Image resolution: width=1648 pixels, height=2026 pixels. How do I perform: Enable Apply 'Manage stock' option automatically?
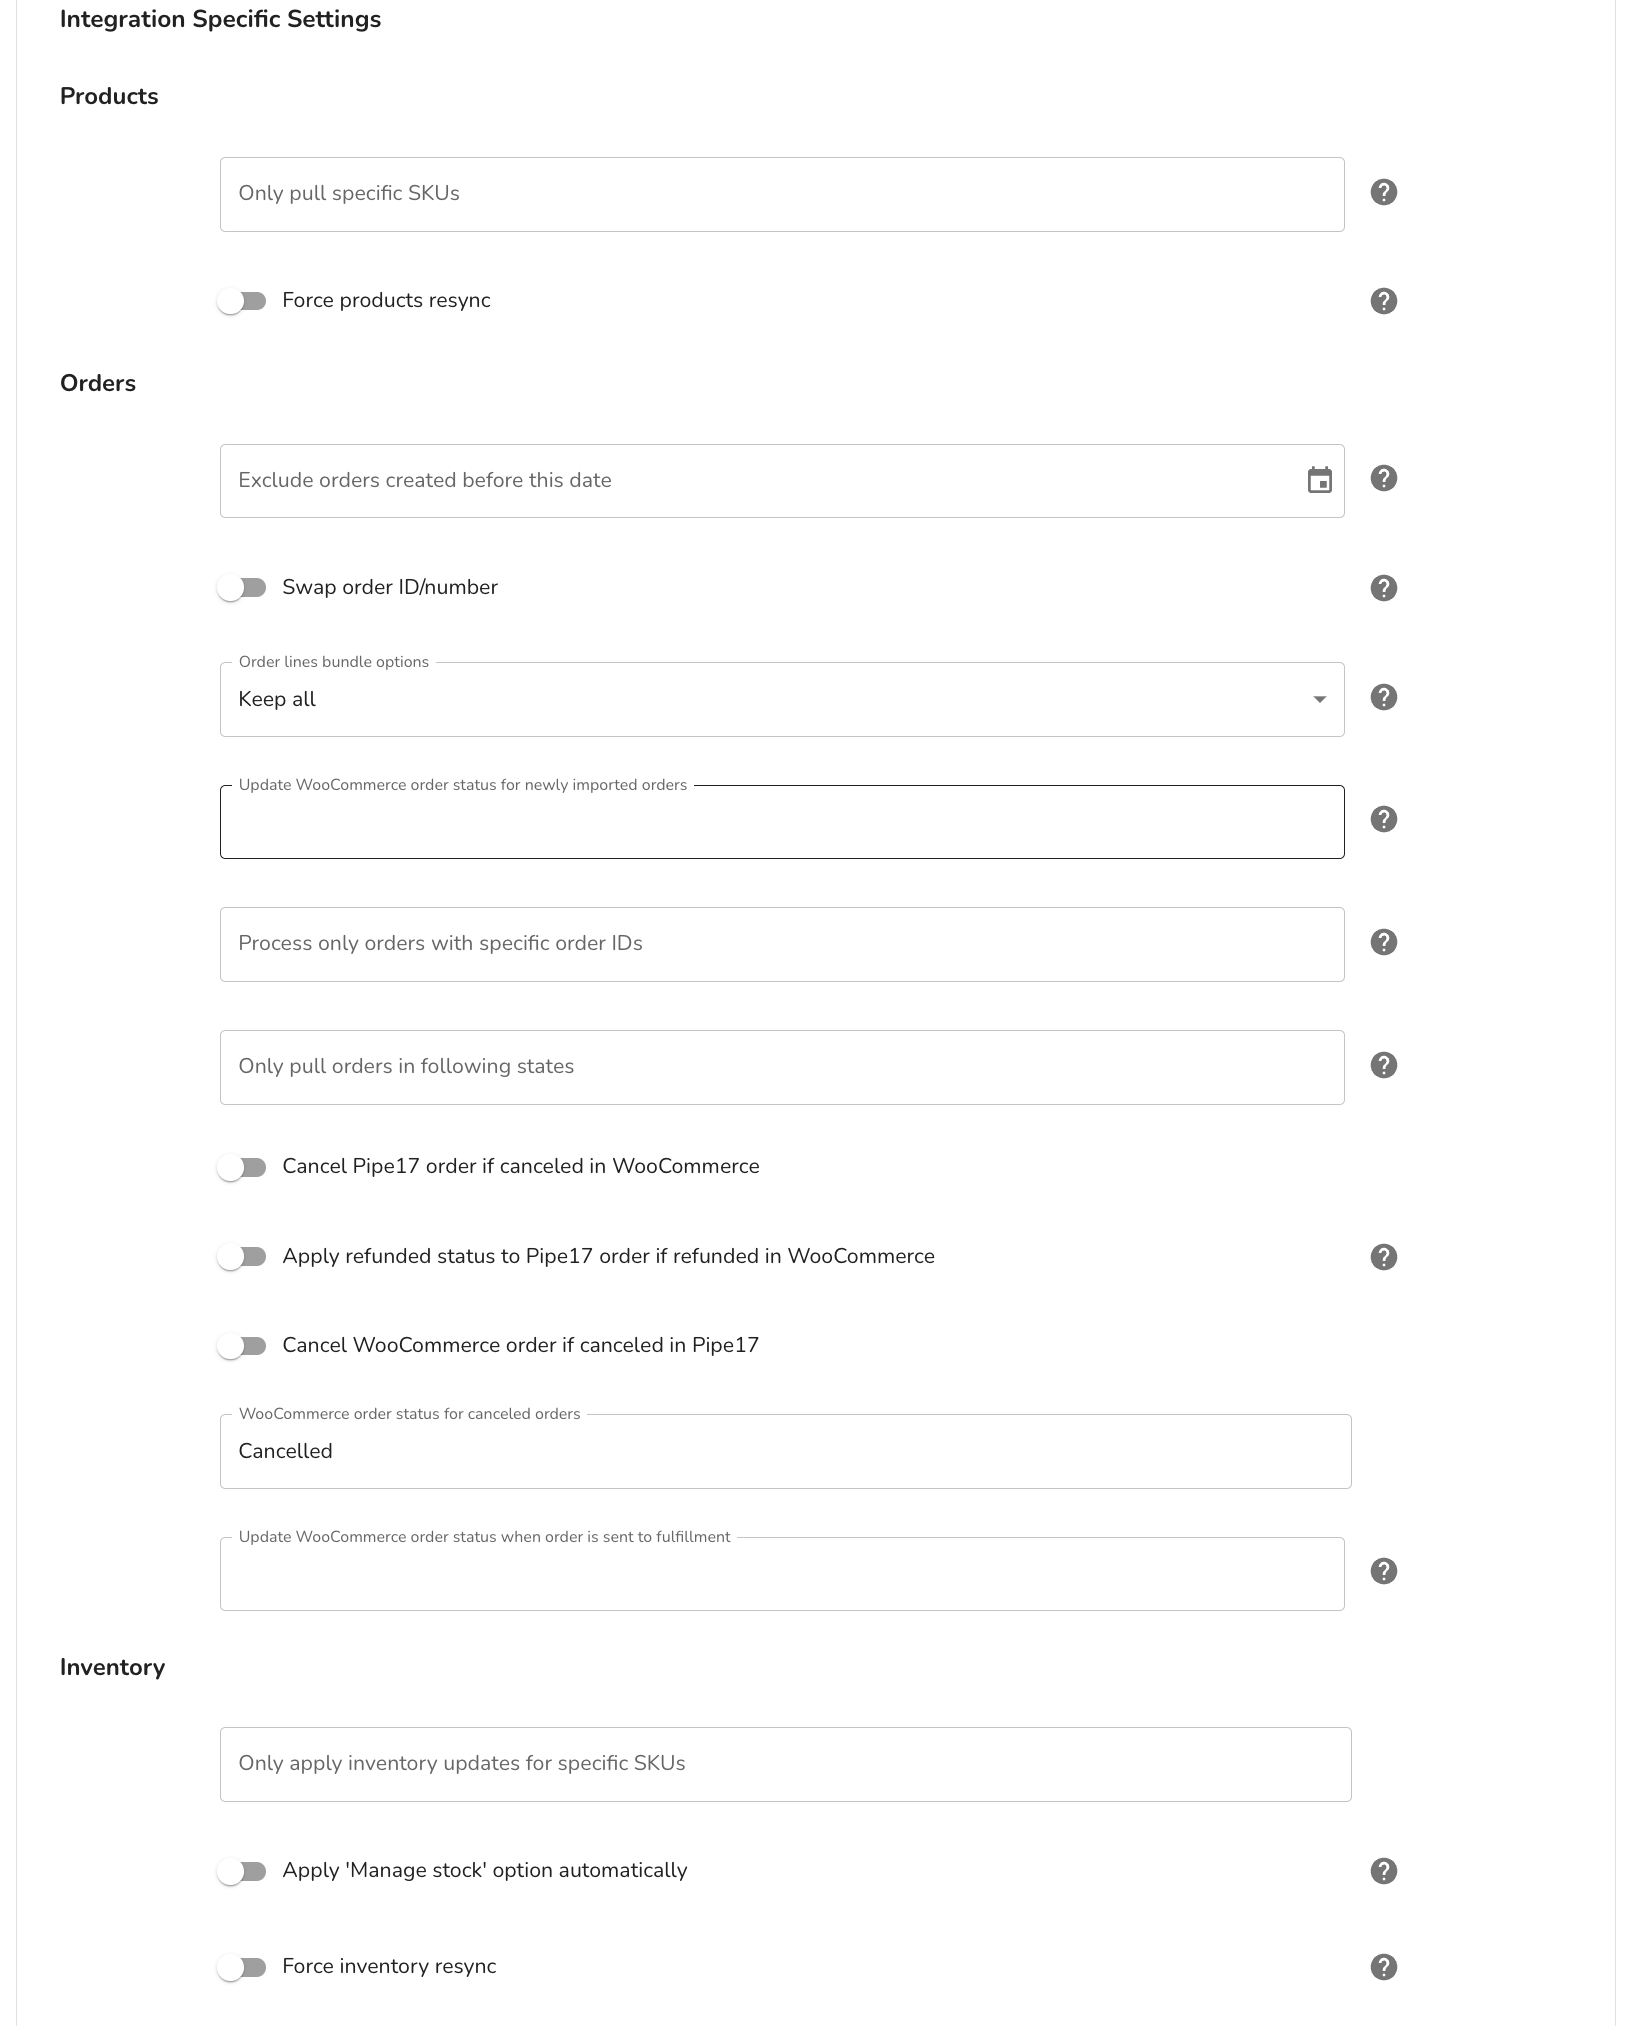click(x=242, y=1871)
